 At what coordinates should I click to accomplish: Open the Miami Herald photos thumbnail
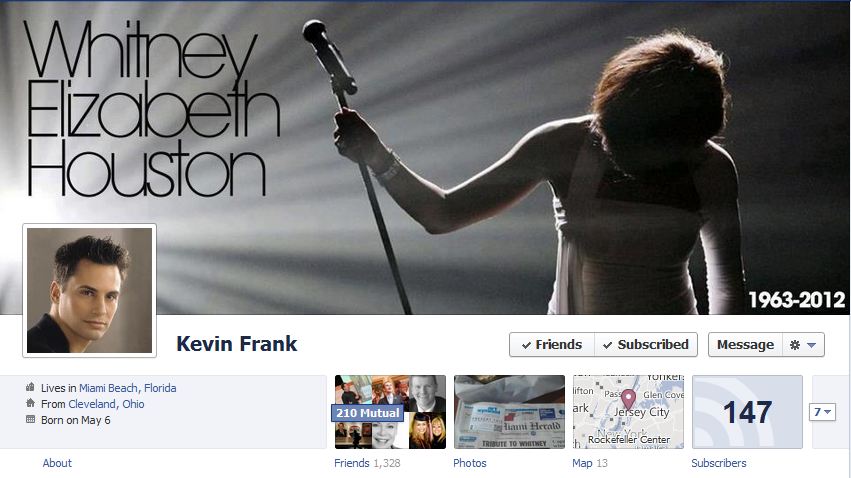[509, 412]
